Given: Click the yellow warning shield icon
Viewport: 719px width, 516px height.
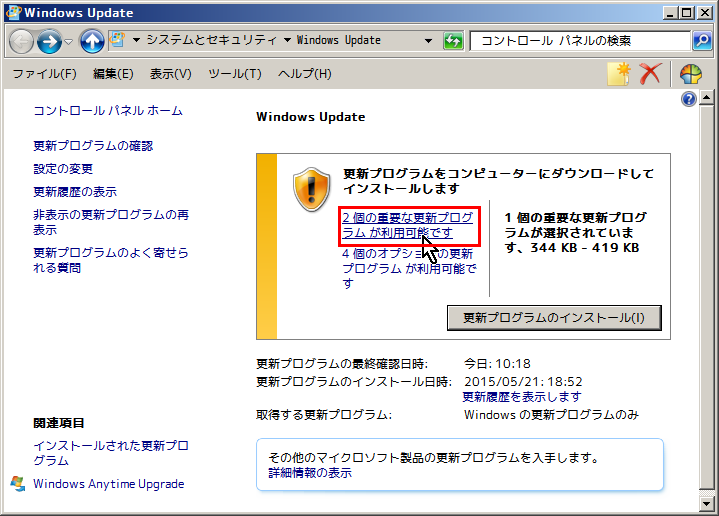Looking at the screenshot, I should (x=312, y=189).
